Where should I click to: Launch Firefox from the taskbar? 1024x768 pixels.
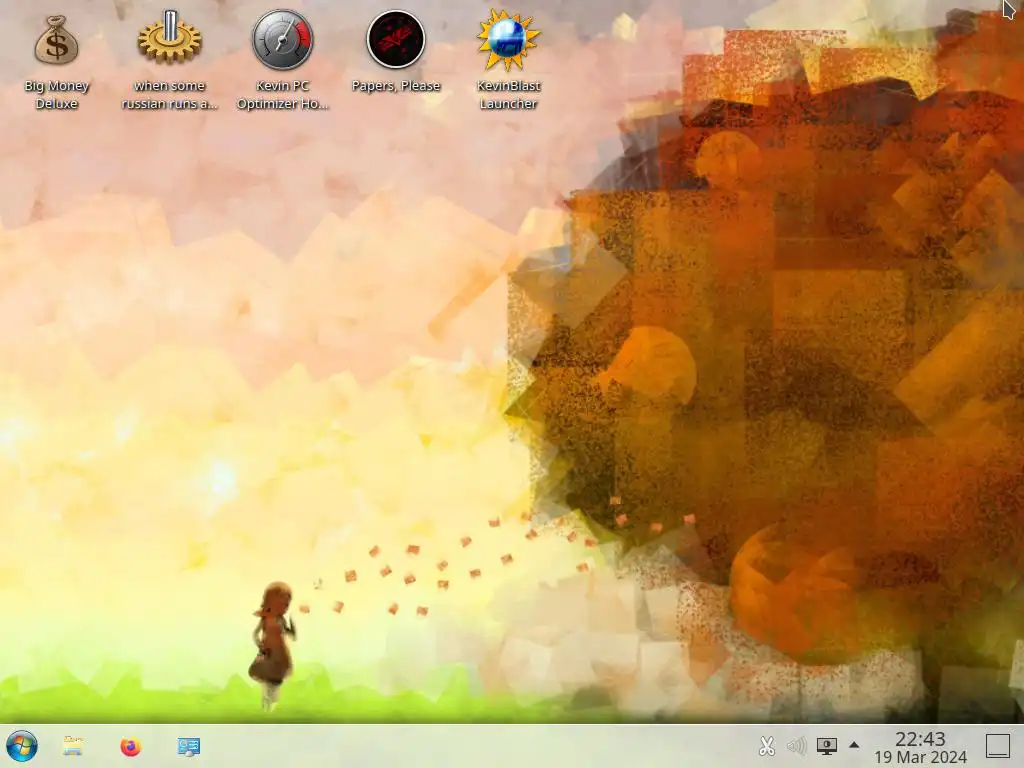[x=131, y=746]
